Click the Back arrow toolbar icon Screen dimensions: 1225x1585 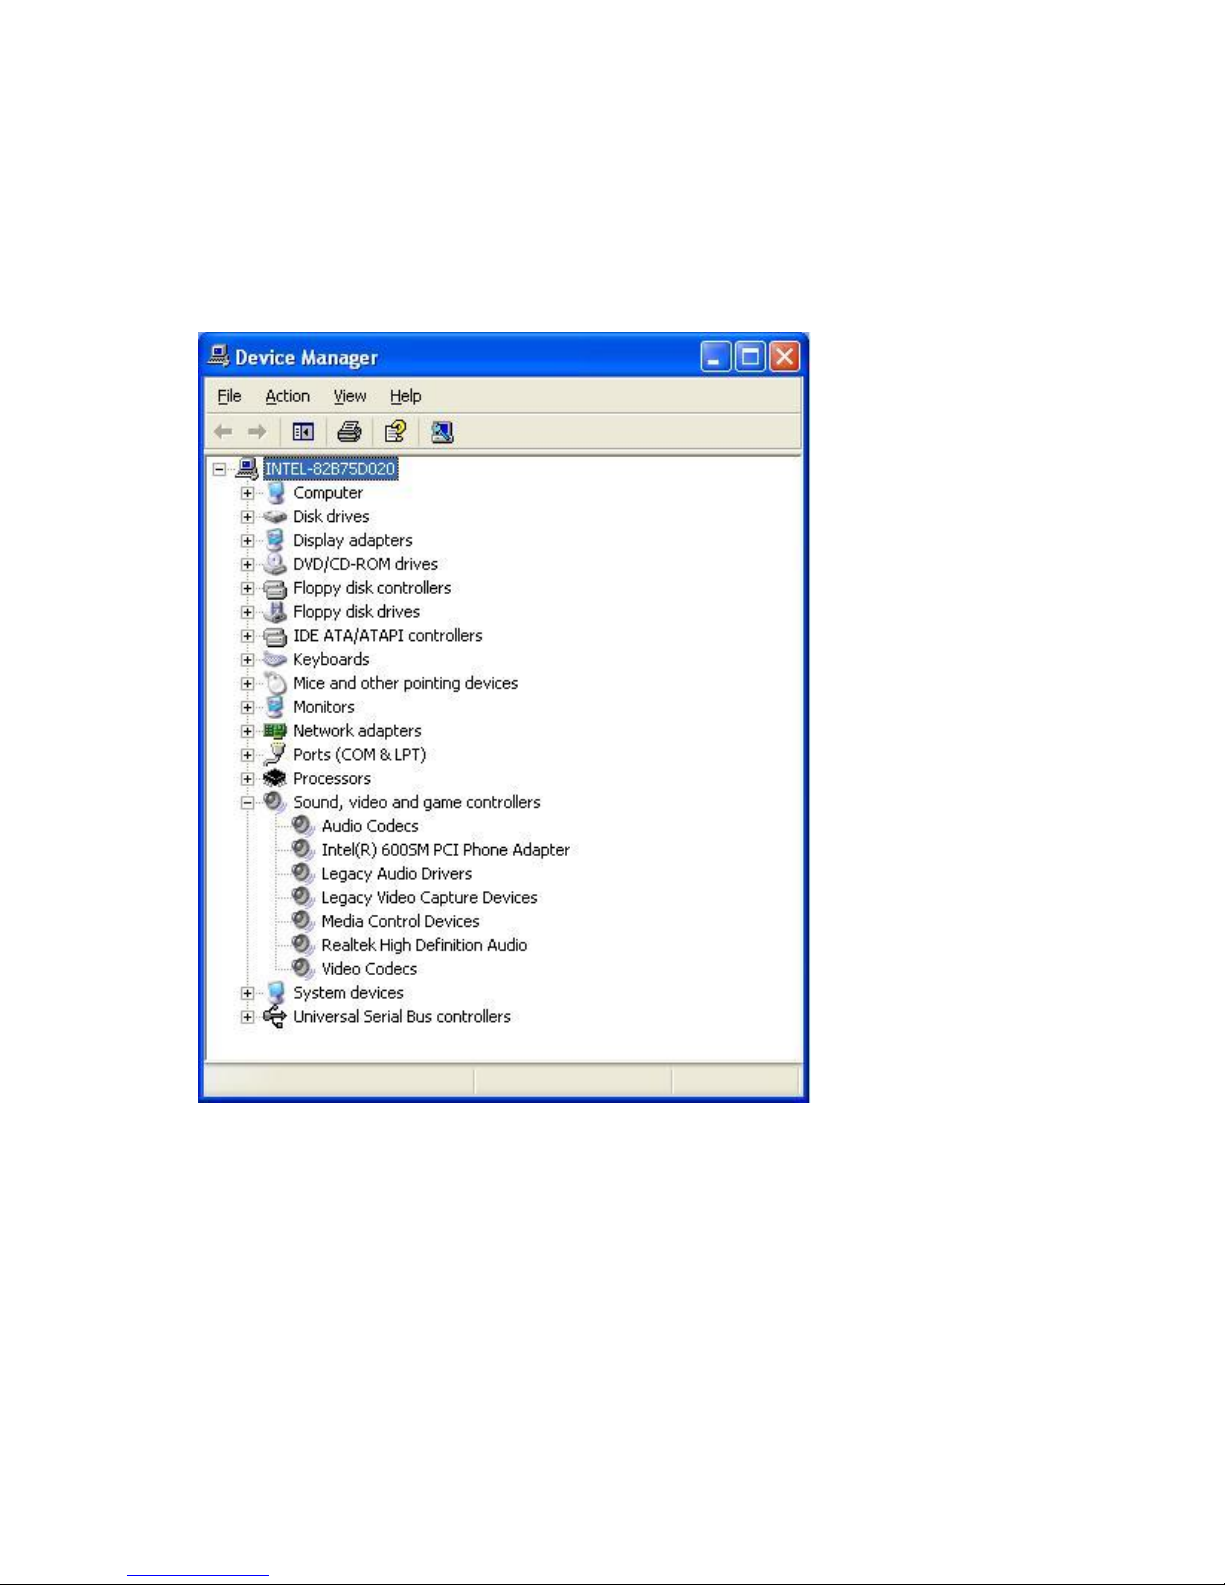tap(223, 431)
